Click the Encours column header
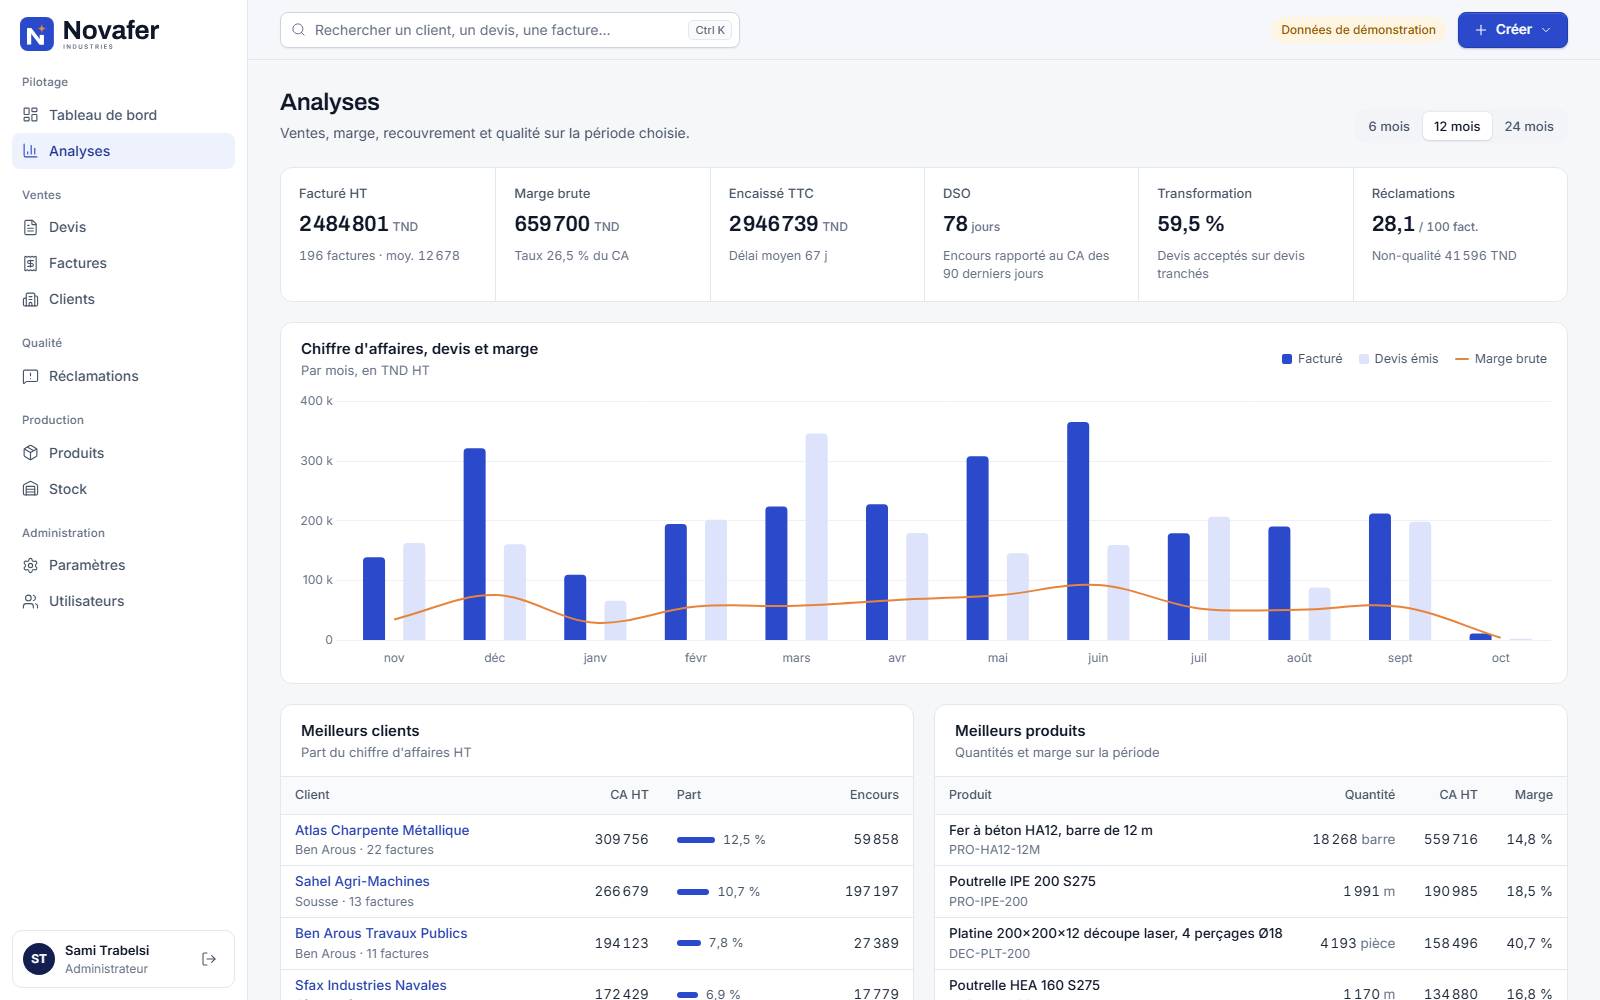The image size is (1600, 1000). [x=874, y=795]
